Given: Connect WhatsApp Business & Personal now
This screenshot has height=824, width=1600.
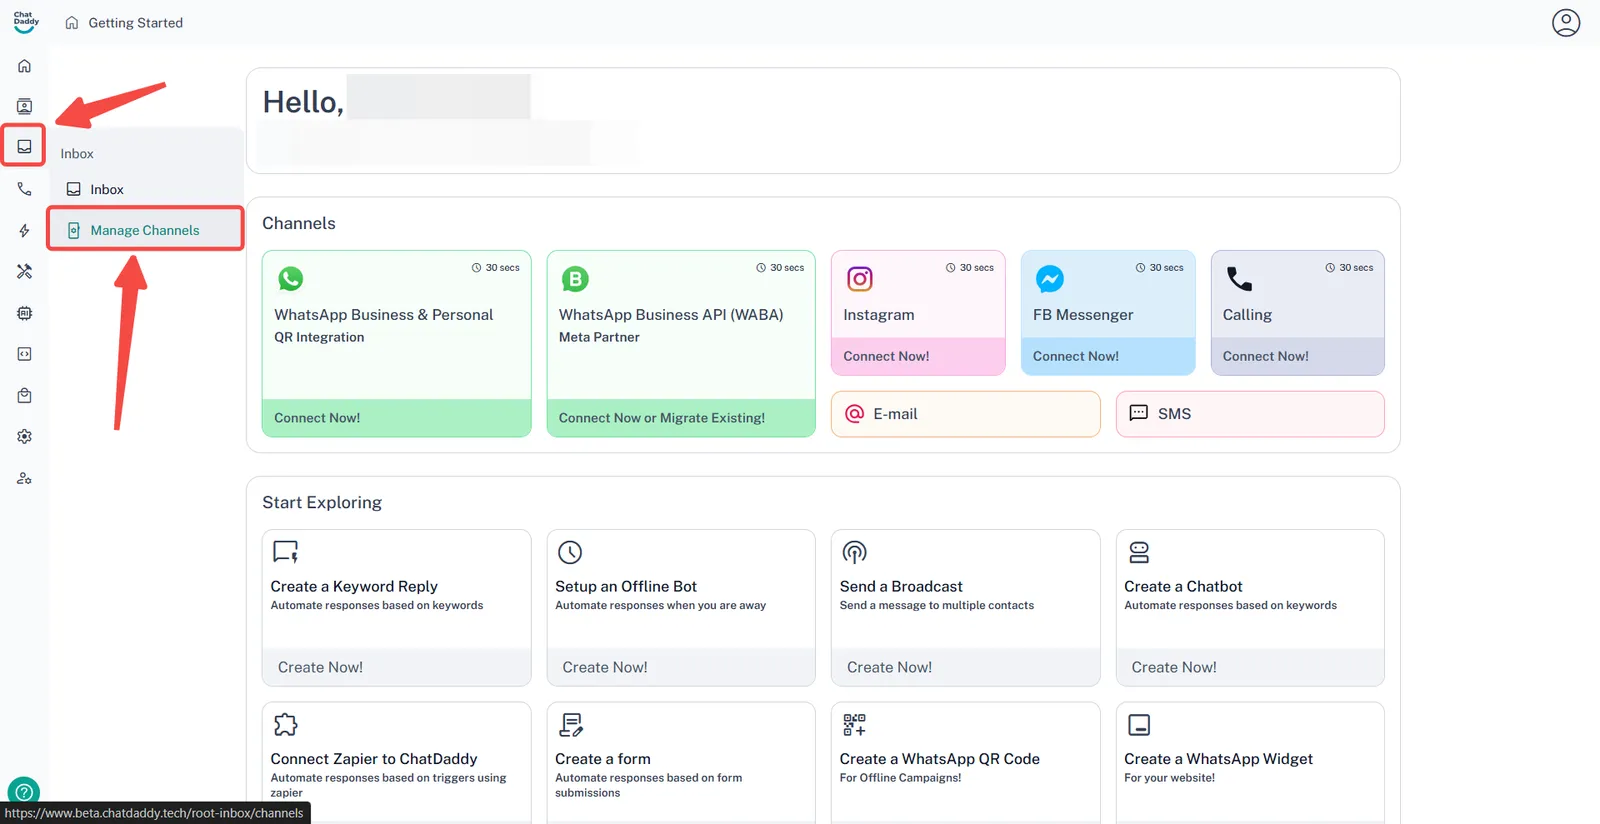Looking at the screenshot, I should pyautogui.click(x=396, y=418).
